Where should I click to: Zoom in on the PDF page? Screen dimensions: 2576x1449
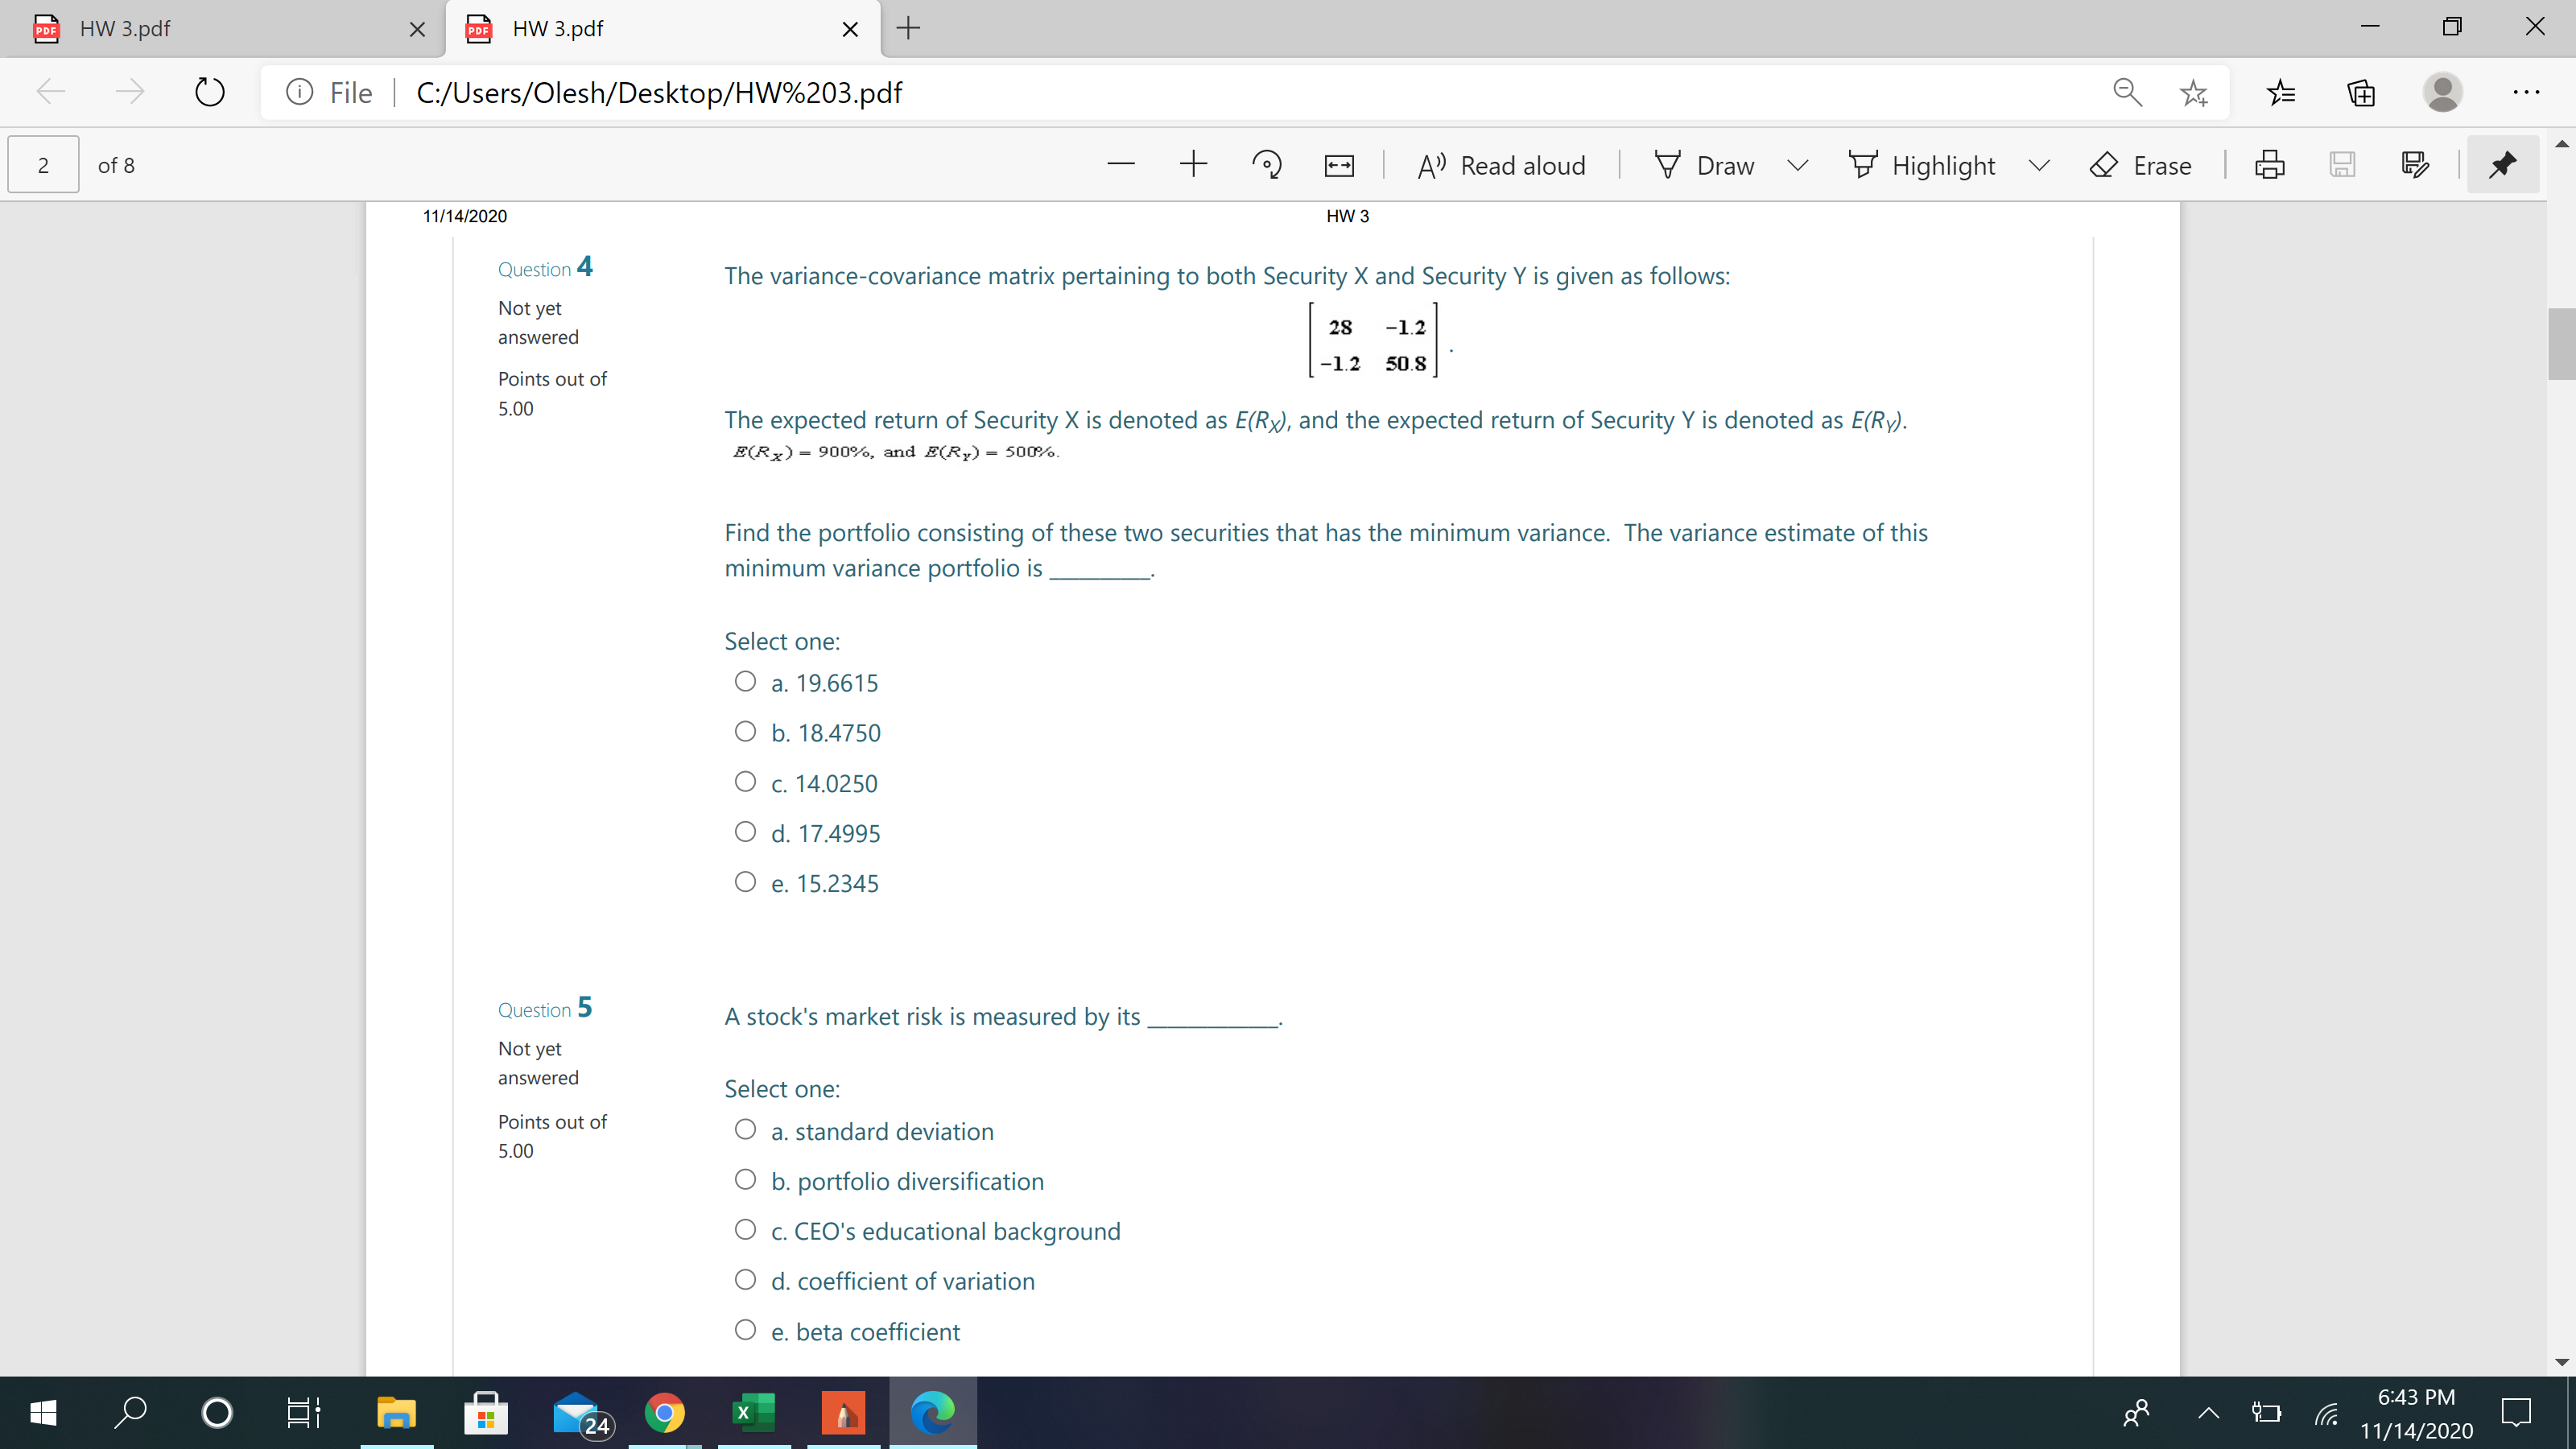coord(1194,164)
